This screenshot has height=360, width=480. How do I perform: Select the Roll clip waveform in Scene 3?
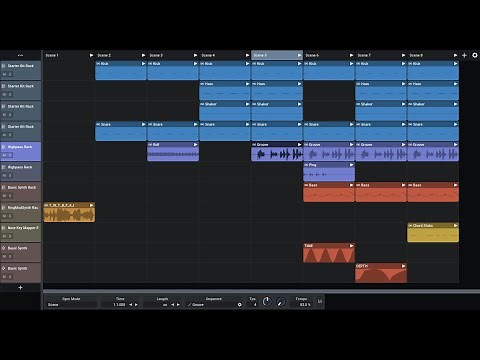[x=173, y=154]
